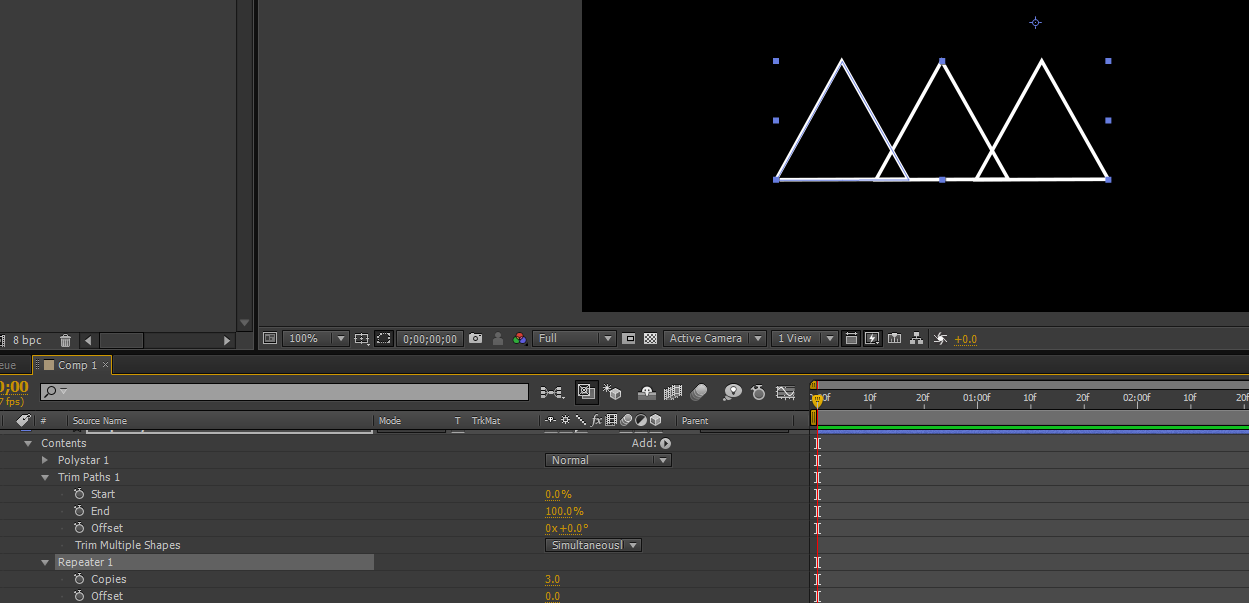Image resolution: width=1249 pixels, height=603 pixels.
Task: Click the Parent column header
Action: [x=695, y=421]
